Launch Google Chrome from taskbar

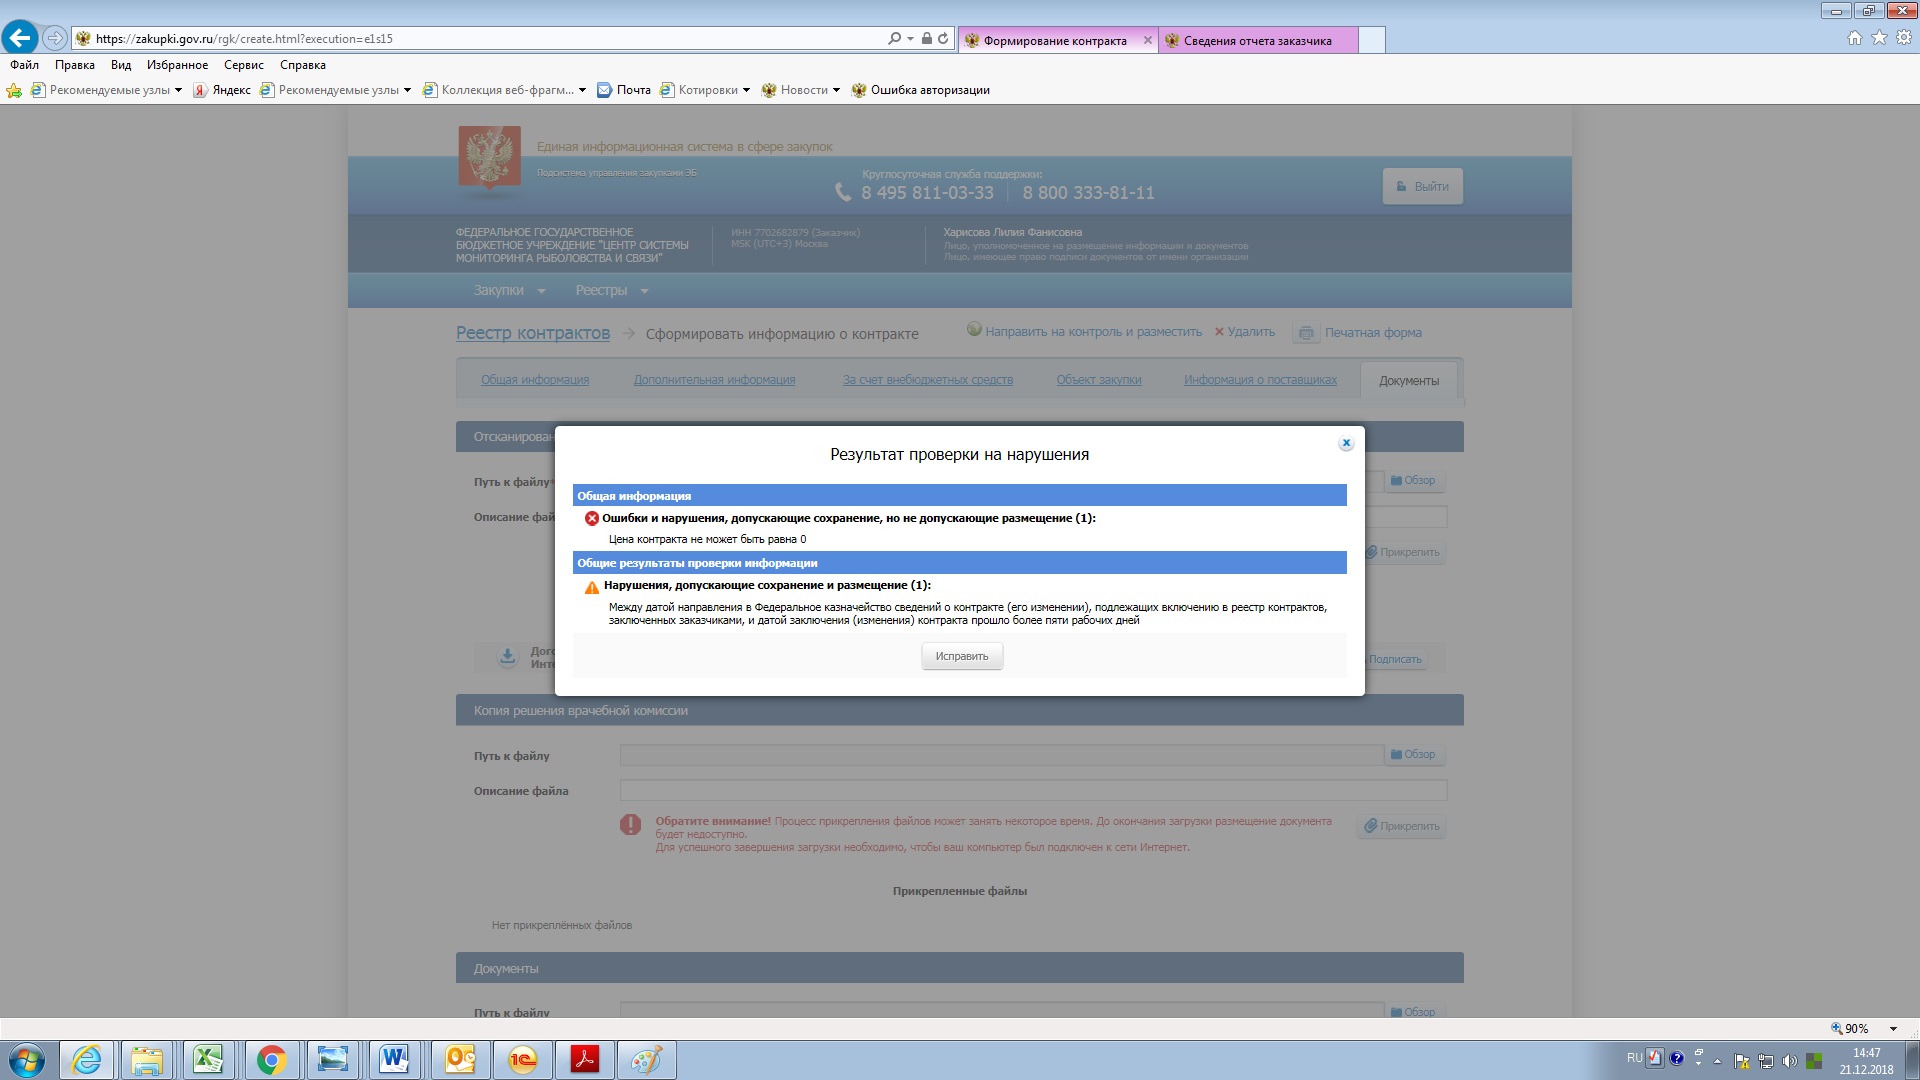pos(270,1059)
